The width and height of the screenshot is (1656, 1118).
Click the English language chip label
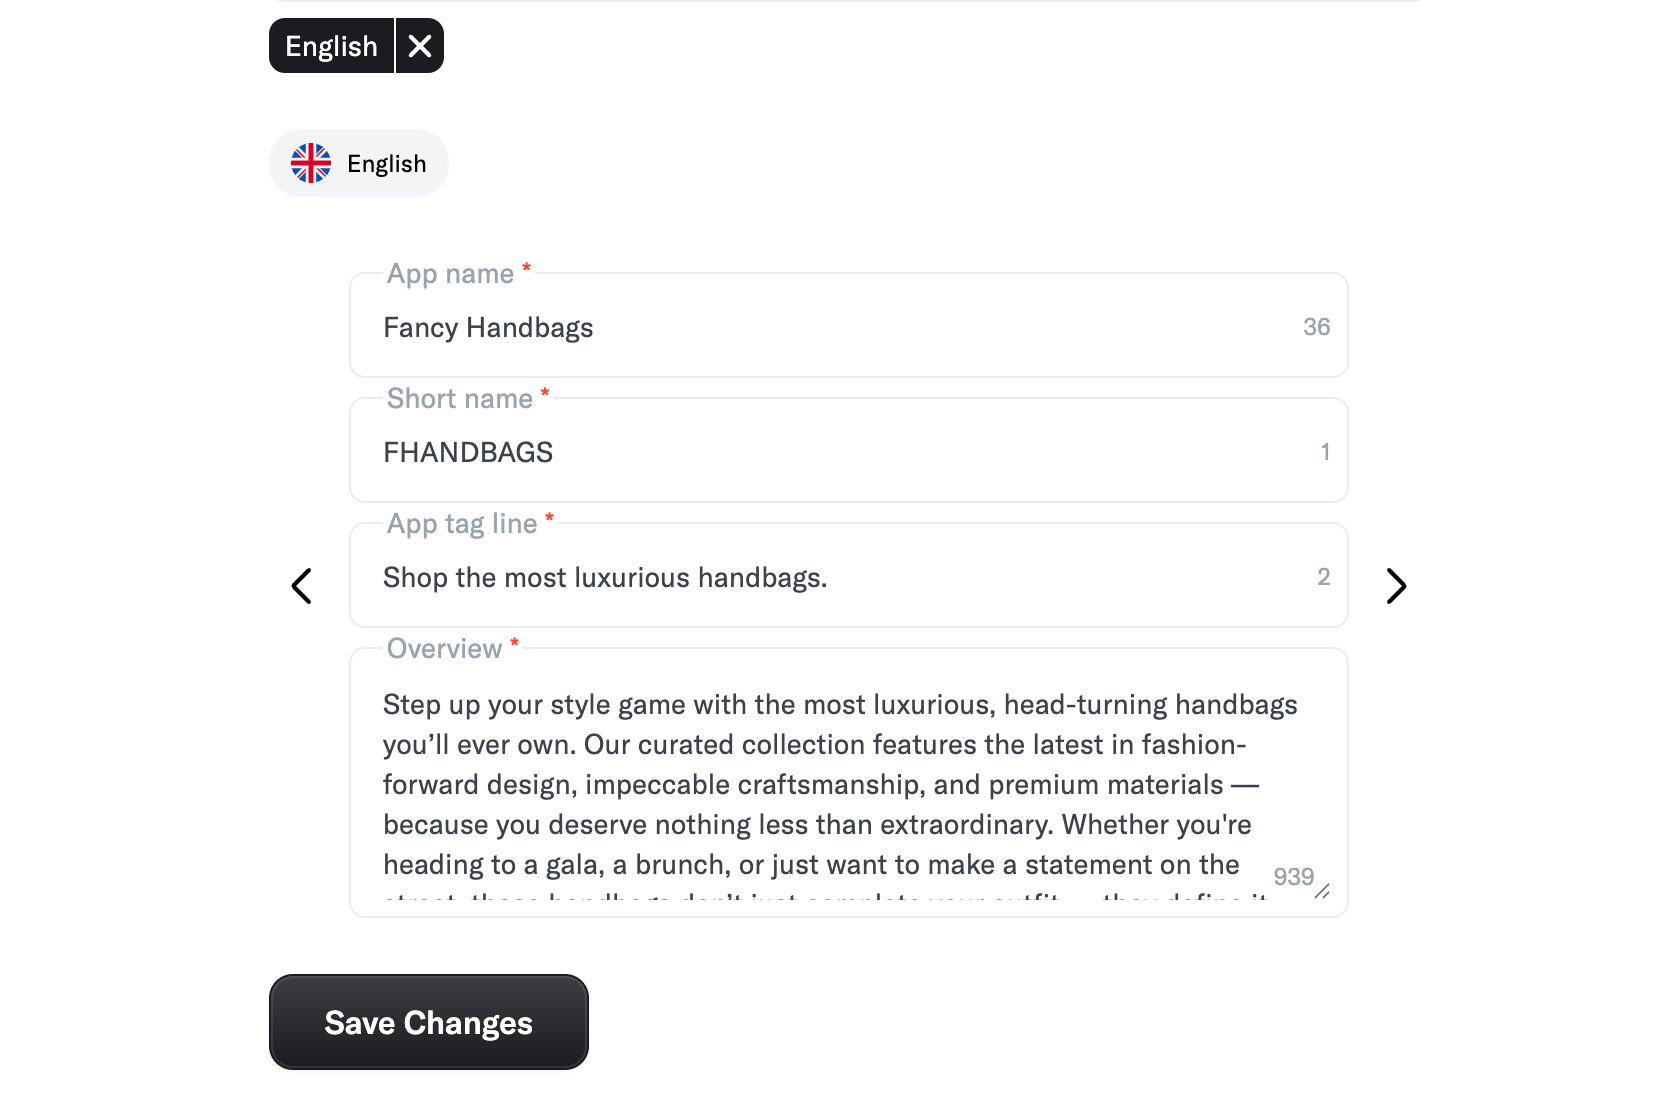click(331, 46)
